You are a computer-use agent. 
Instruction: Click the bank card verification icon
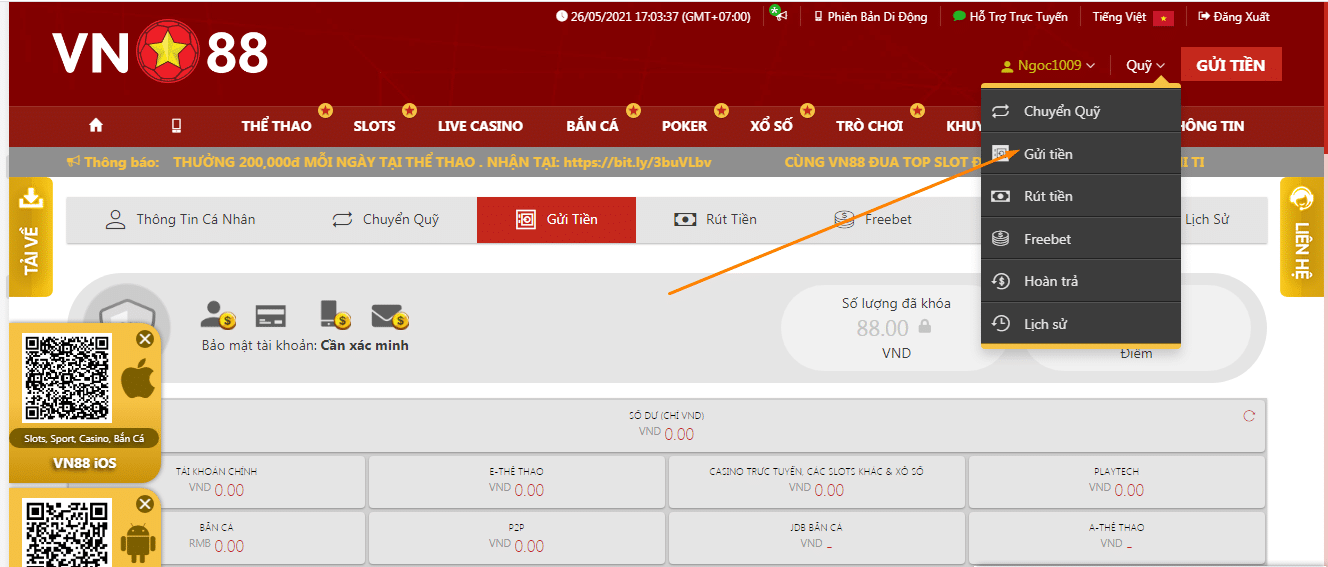click(270, 315)
